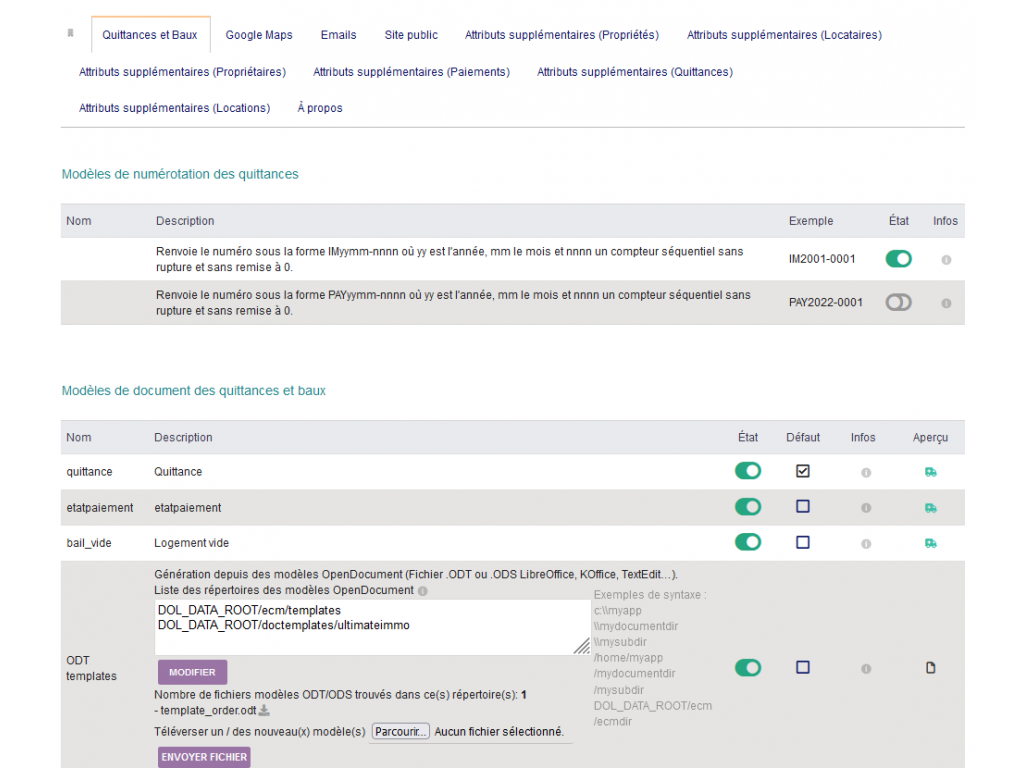Click the Modèles de document des quittances et baux heading
Image resolution: width=1024 pixels, height=768 pixels.
(193, 391)
